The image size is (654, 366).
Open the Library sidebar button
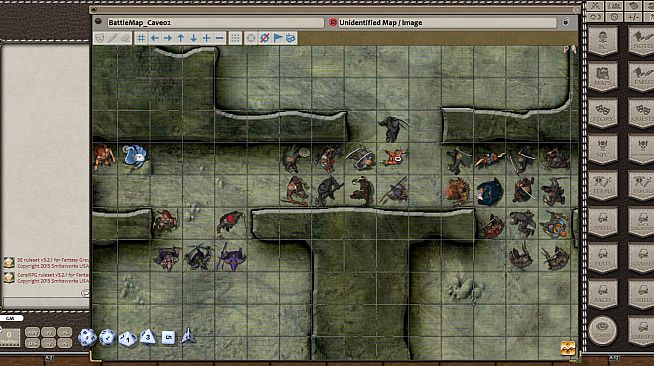click(641, 331)
